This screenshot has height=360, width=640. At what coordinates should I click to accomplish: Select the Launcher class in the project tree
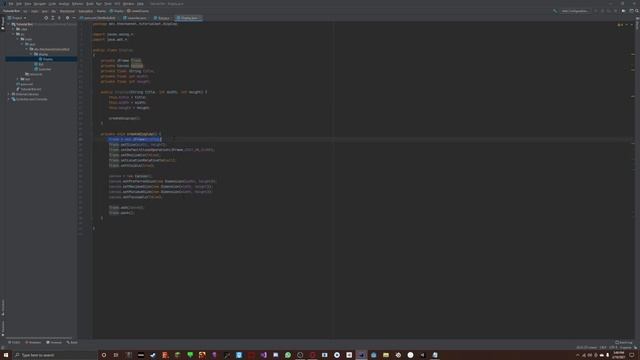point(43,69)
